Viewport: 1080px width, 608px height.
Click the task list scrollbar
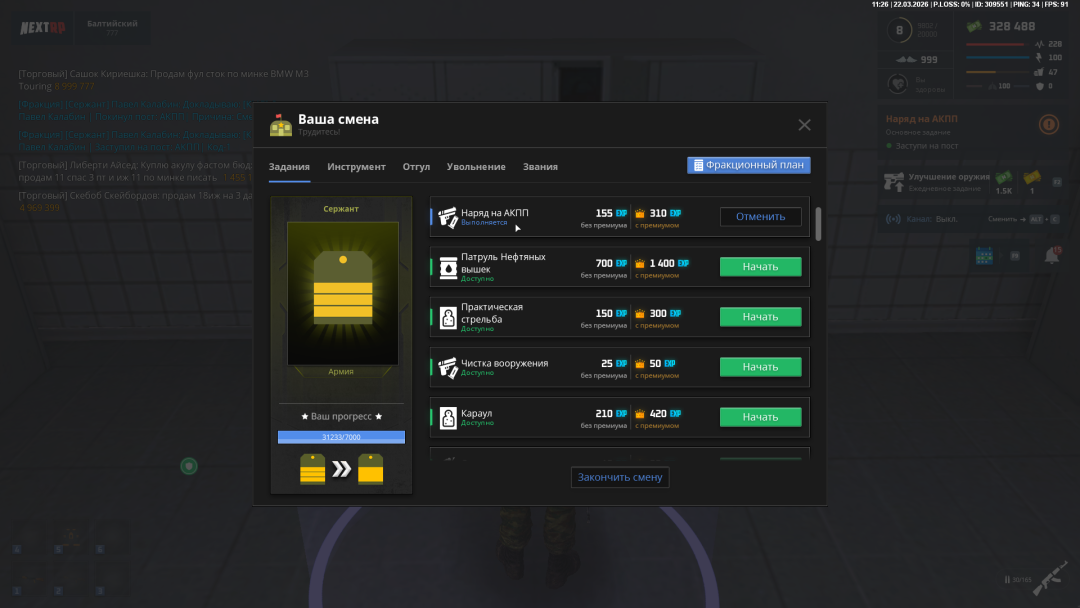819,224
